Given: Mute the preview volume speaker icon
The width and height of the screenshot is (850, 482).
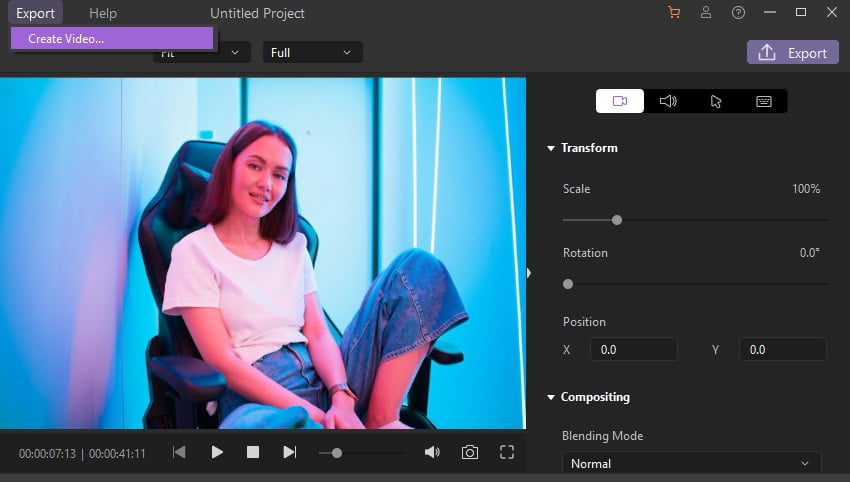Looking at the screenshot, I should (x=432, y=452).
